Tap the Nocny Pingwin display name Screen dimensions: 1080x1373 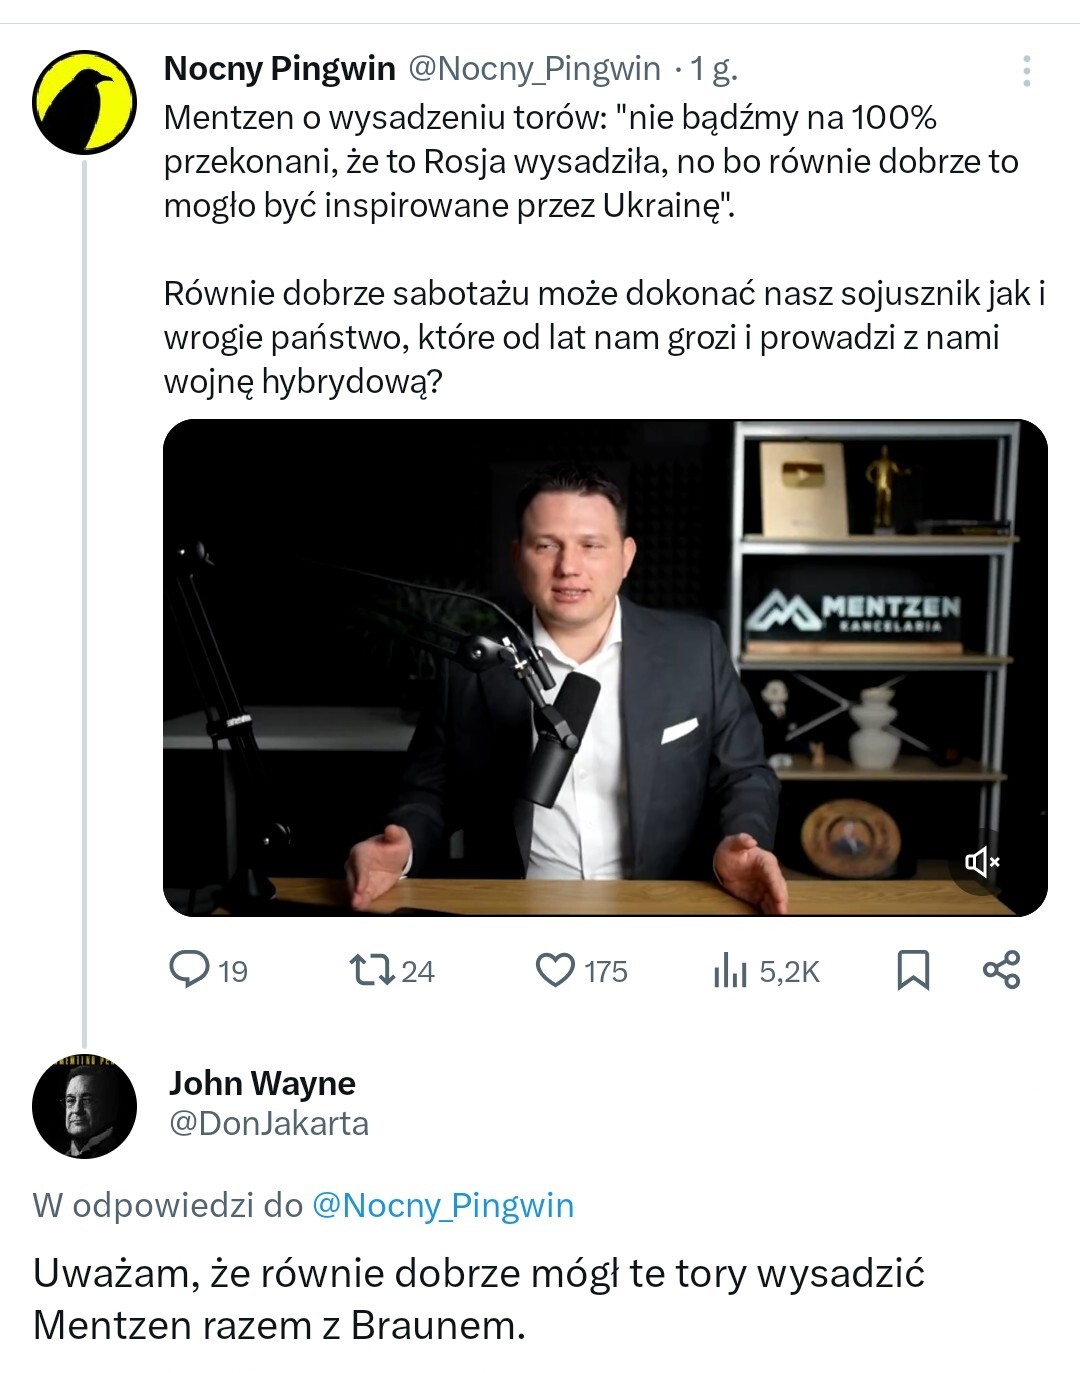click(x=279, y=69)
